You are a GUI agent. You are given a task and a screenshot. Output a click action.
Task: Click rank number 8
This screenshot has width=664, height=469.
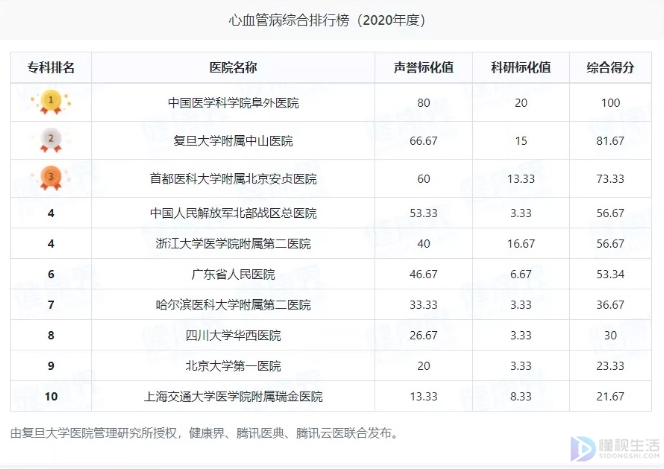click(51, 335)
